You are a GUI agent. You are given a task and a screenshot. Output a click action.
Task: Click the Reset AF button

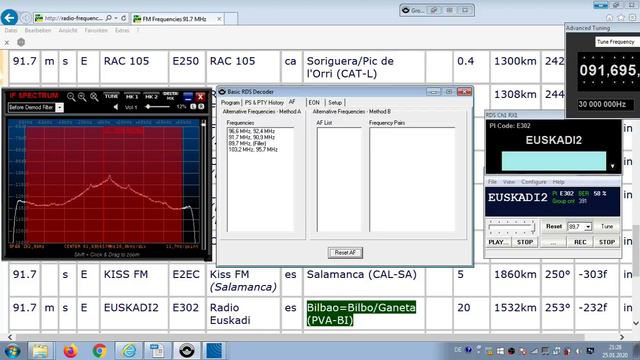(345, 253)
